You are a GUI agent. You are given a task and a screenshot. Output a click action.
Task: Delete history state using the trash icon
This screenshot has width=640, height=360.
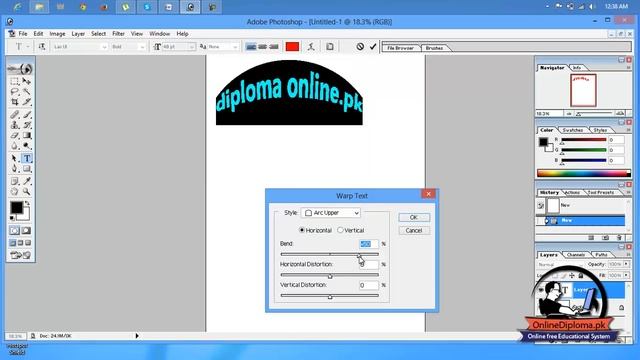(620, 238)
